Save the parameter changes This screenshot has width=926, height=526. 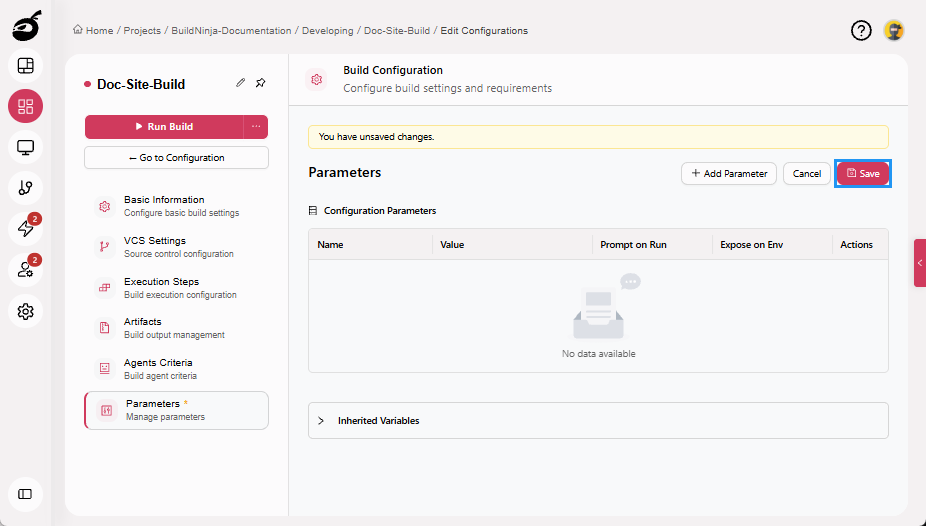click(x=863, y=174)
